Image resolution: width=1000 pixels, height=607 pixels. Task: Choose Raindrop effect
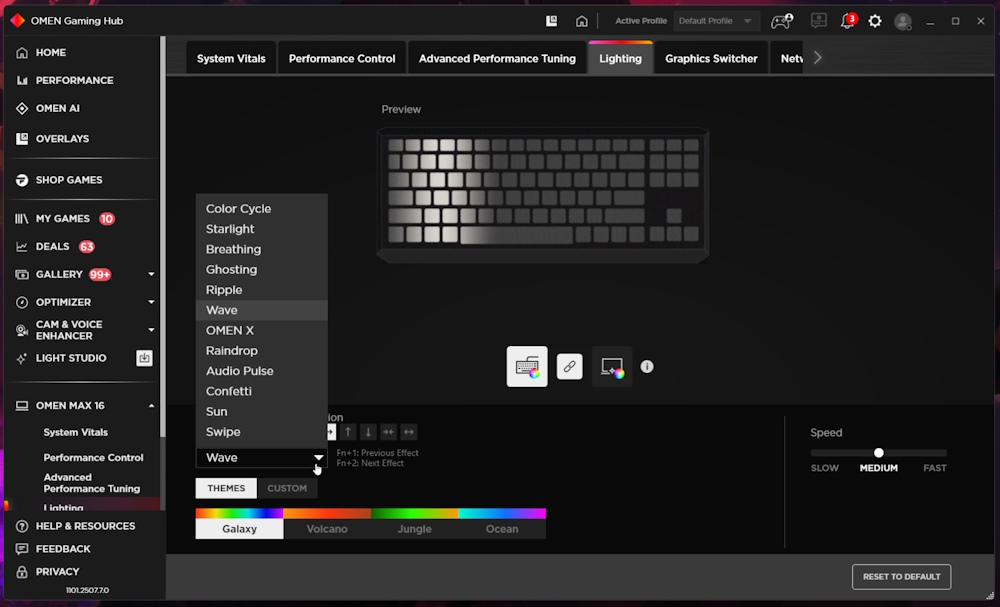click(261, 351)
